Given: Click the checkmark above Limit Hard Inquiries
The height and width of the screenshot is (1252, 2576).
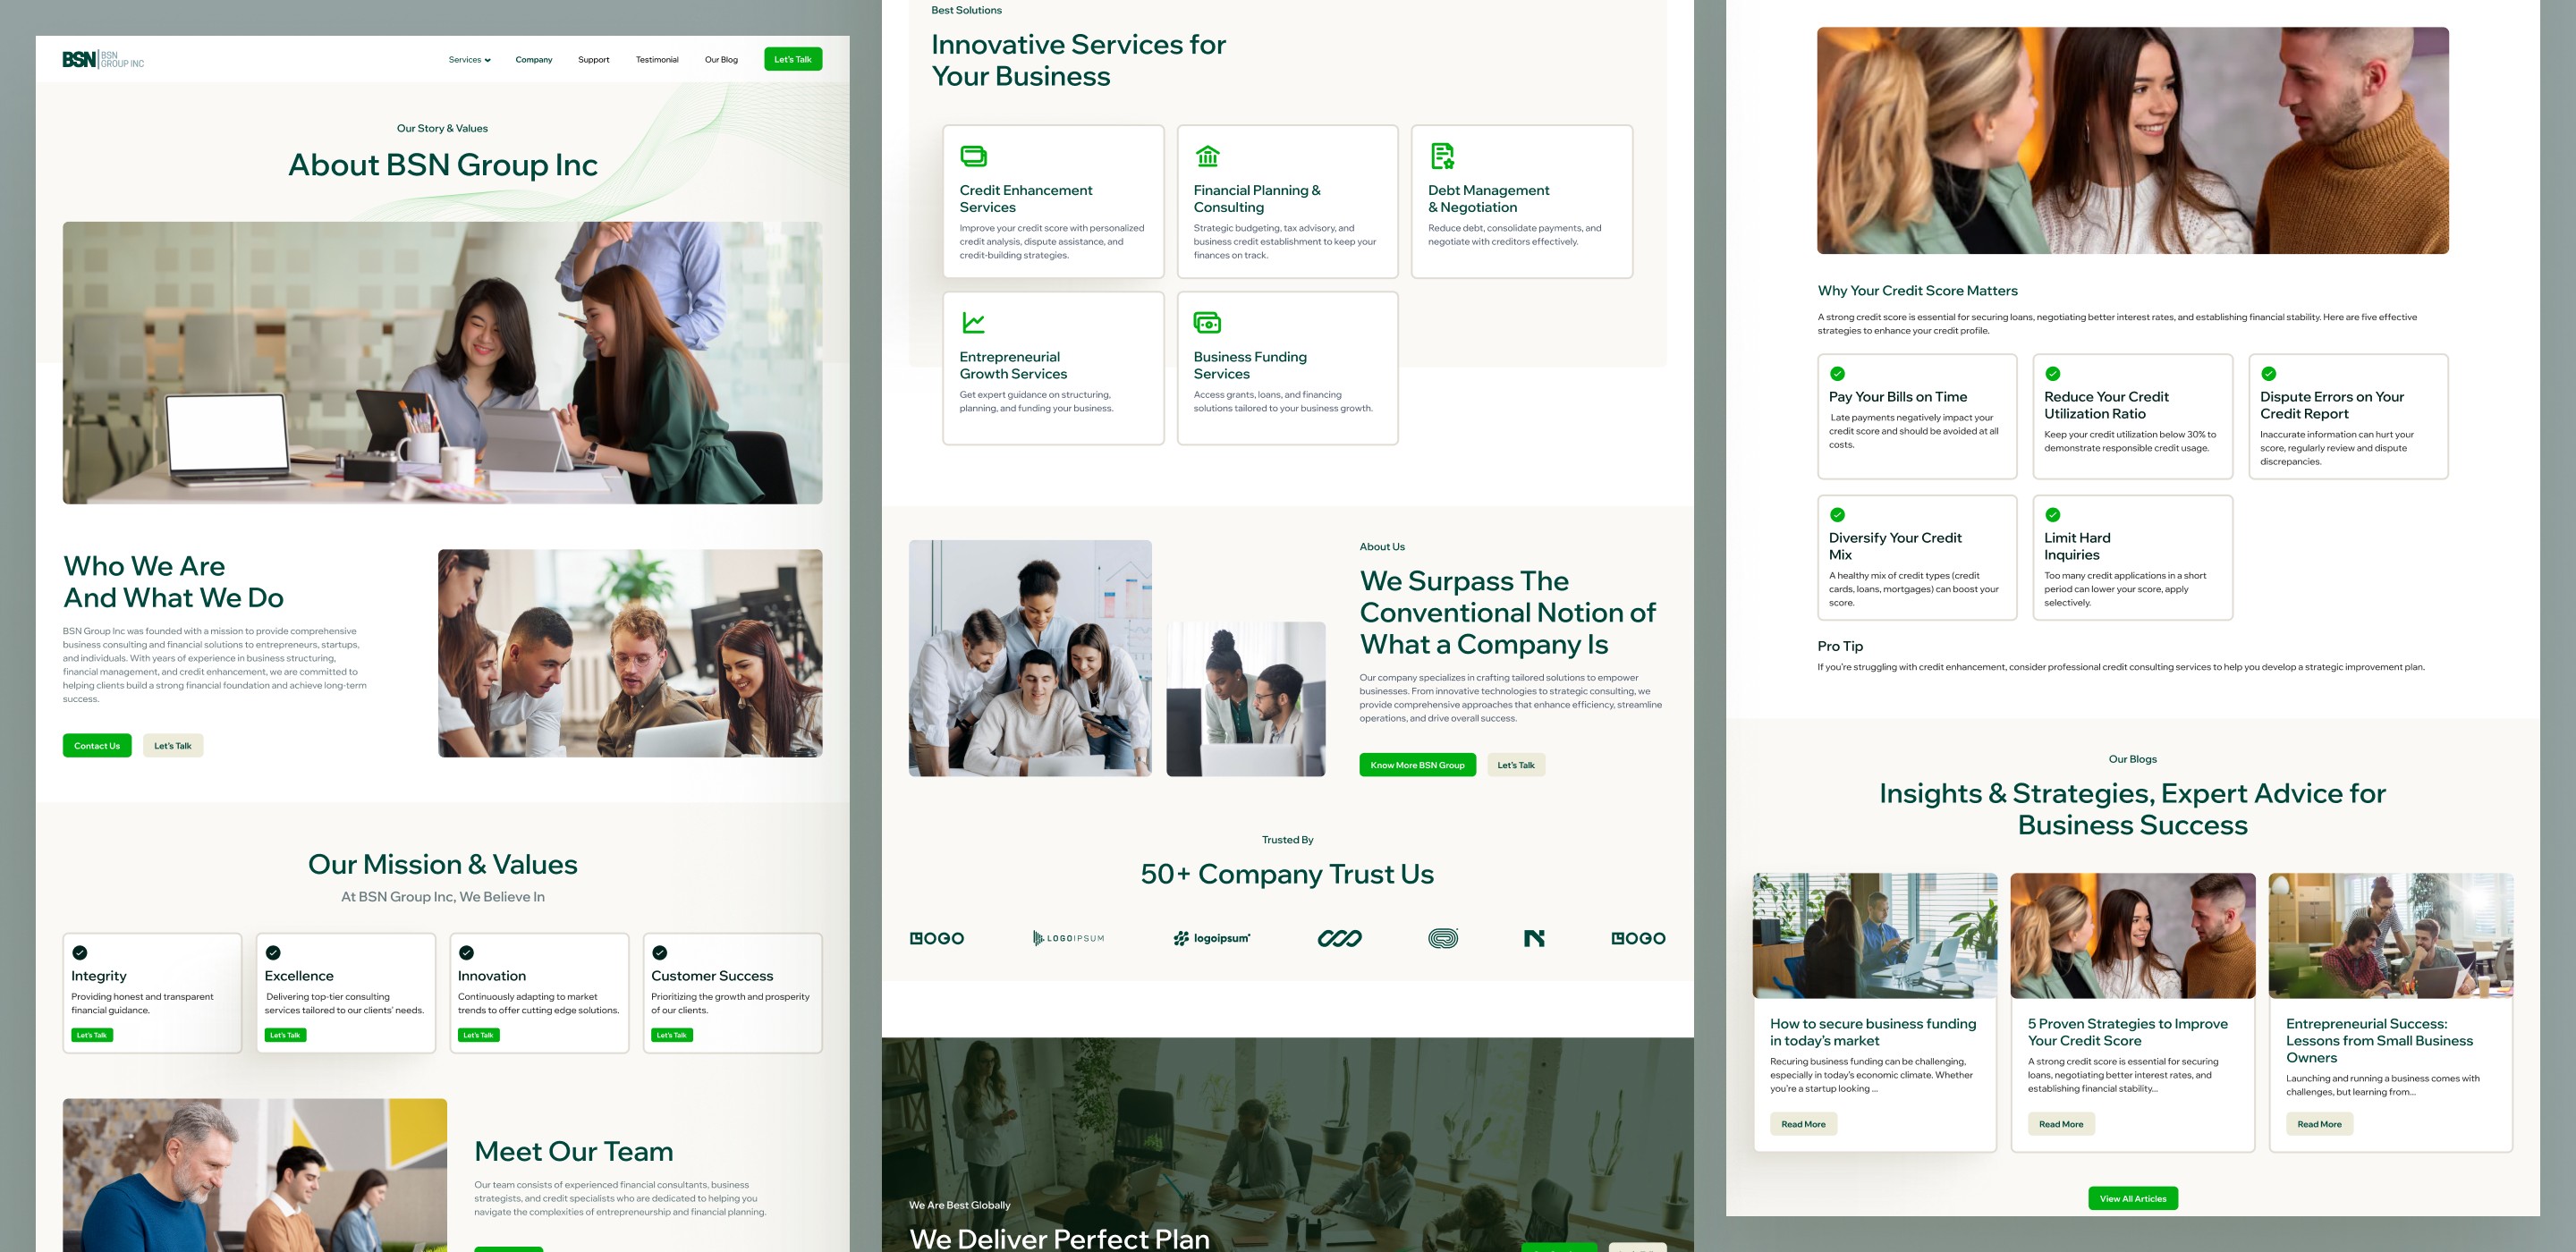Looking at the screenshot, I should (x=2052, y=514).
